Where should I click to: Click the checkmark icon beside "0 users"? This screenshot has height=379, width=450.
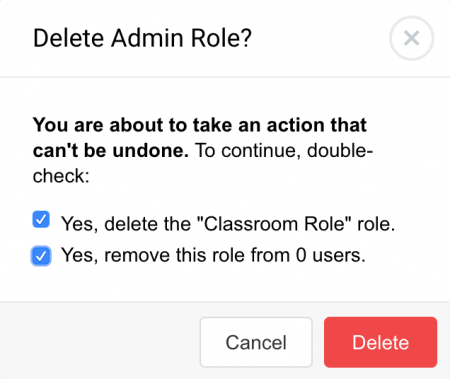[x=41, y=256]
